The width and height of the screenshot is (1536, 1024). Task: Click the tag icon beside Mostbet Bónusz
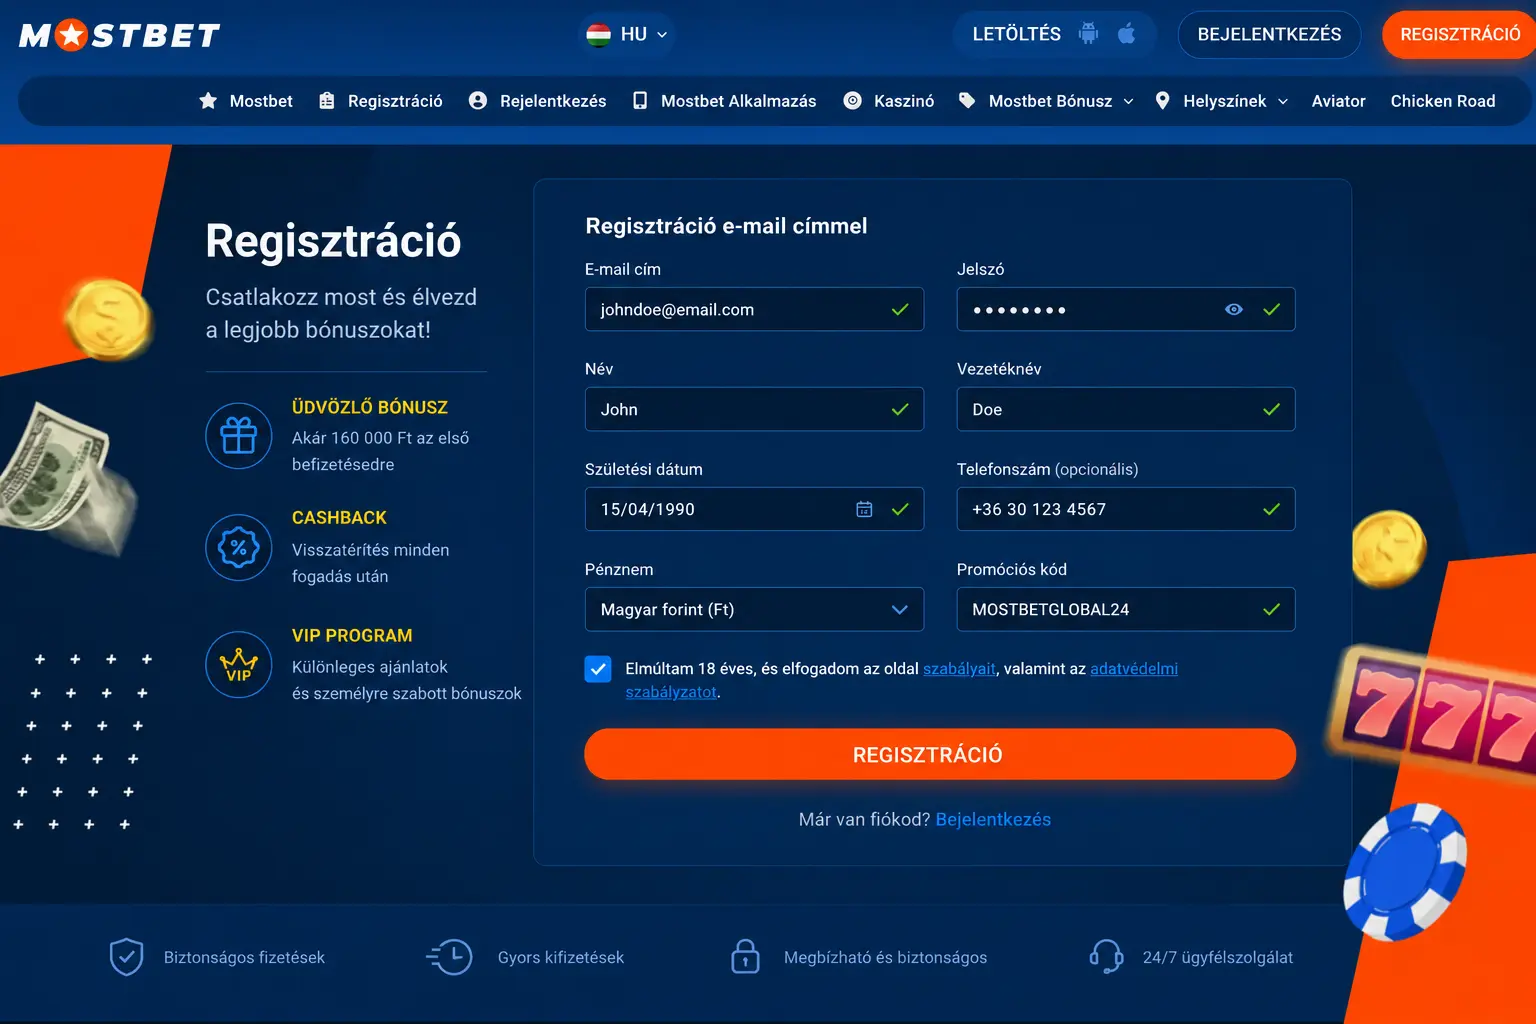point(967,101)
